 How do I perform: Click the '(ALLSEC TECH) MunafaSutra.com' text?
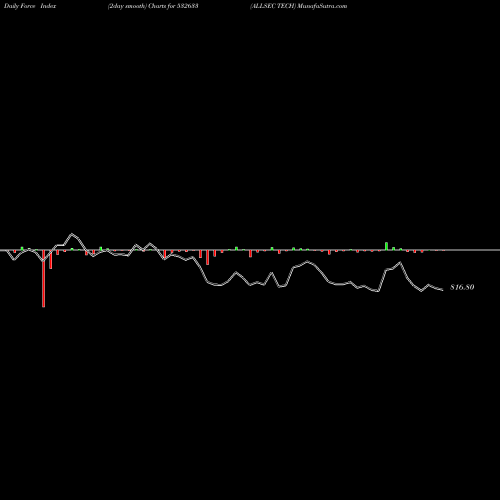pyautogui.click(x=299, y=6)
